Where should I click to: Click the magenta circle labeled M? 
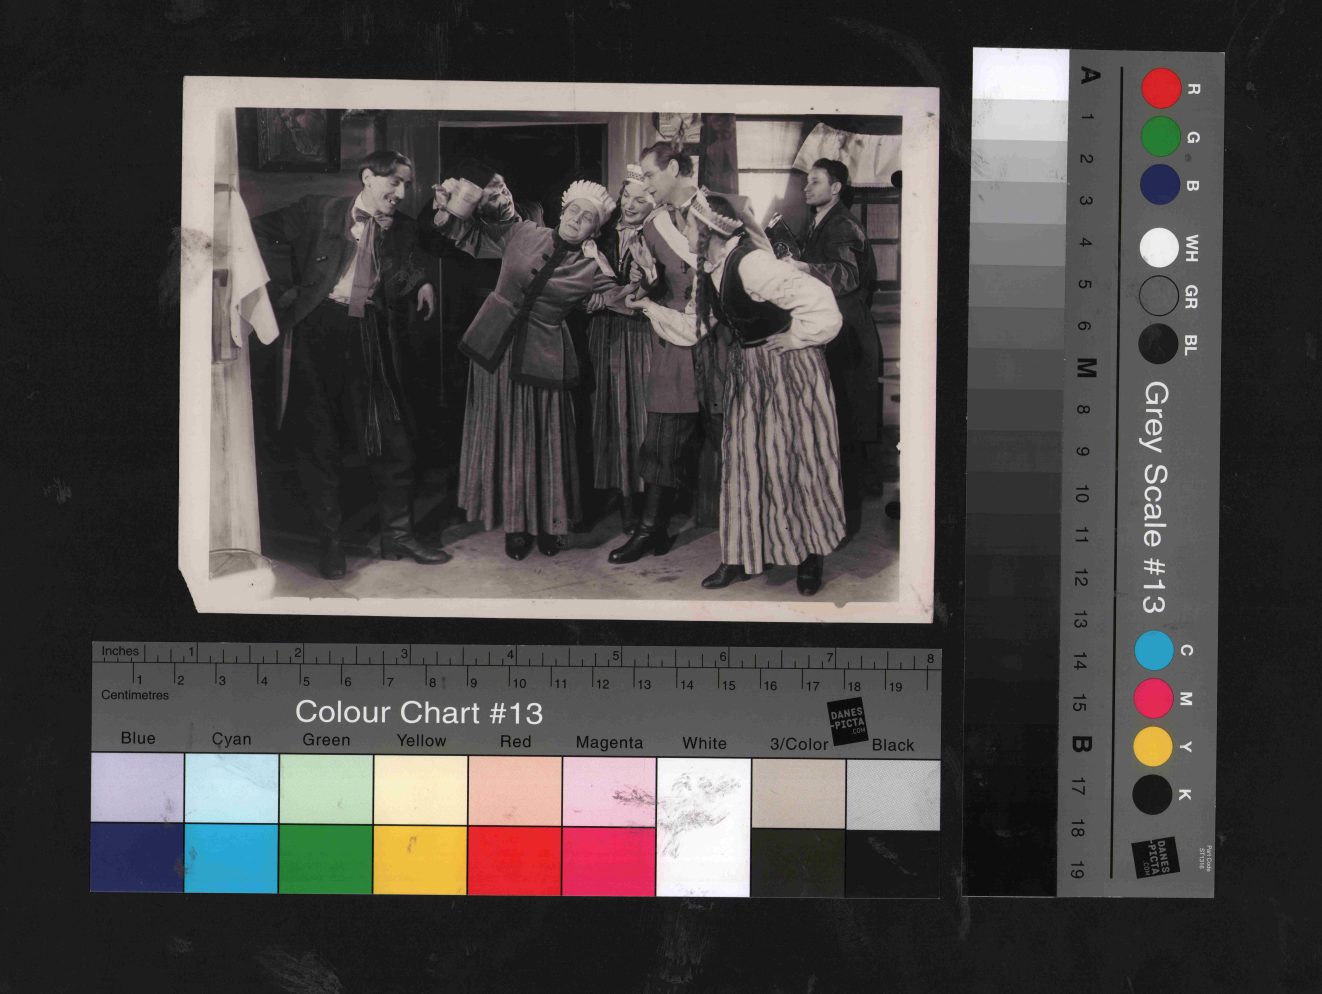[x=1153, y=698]
